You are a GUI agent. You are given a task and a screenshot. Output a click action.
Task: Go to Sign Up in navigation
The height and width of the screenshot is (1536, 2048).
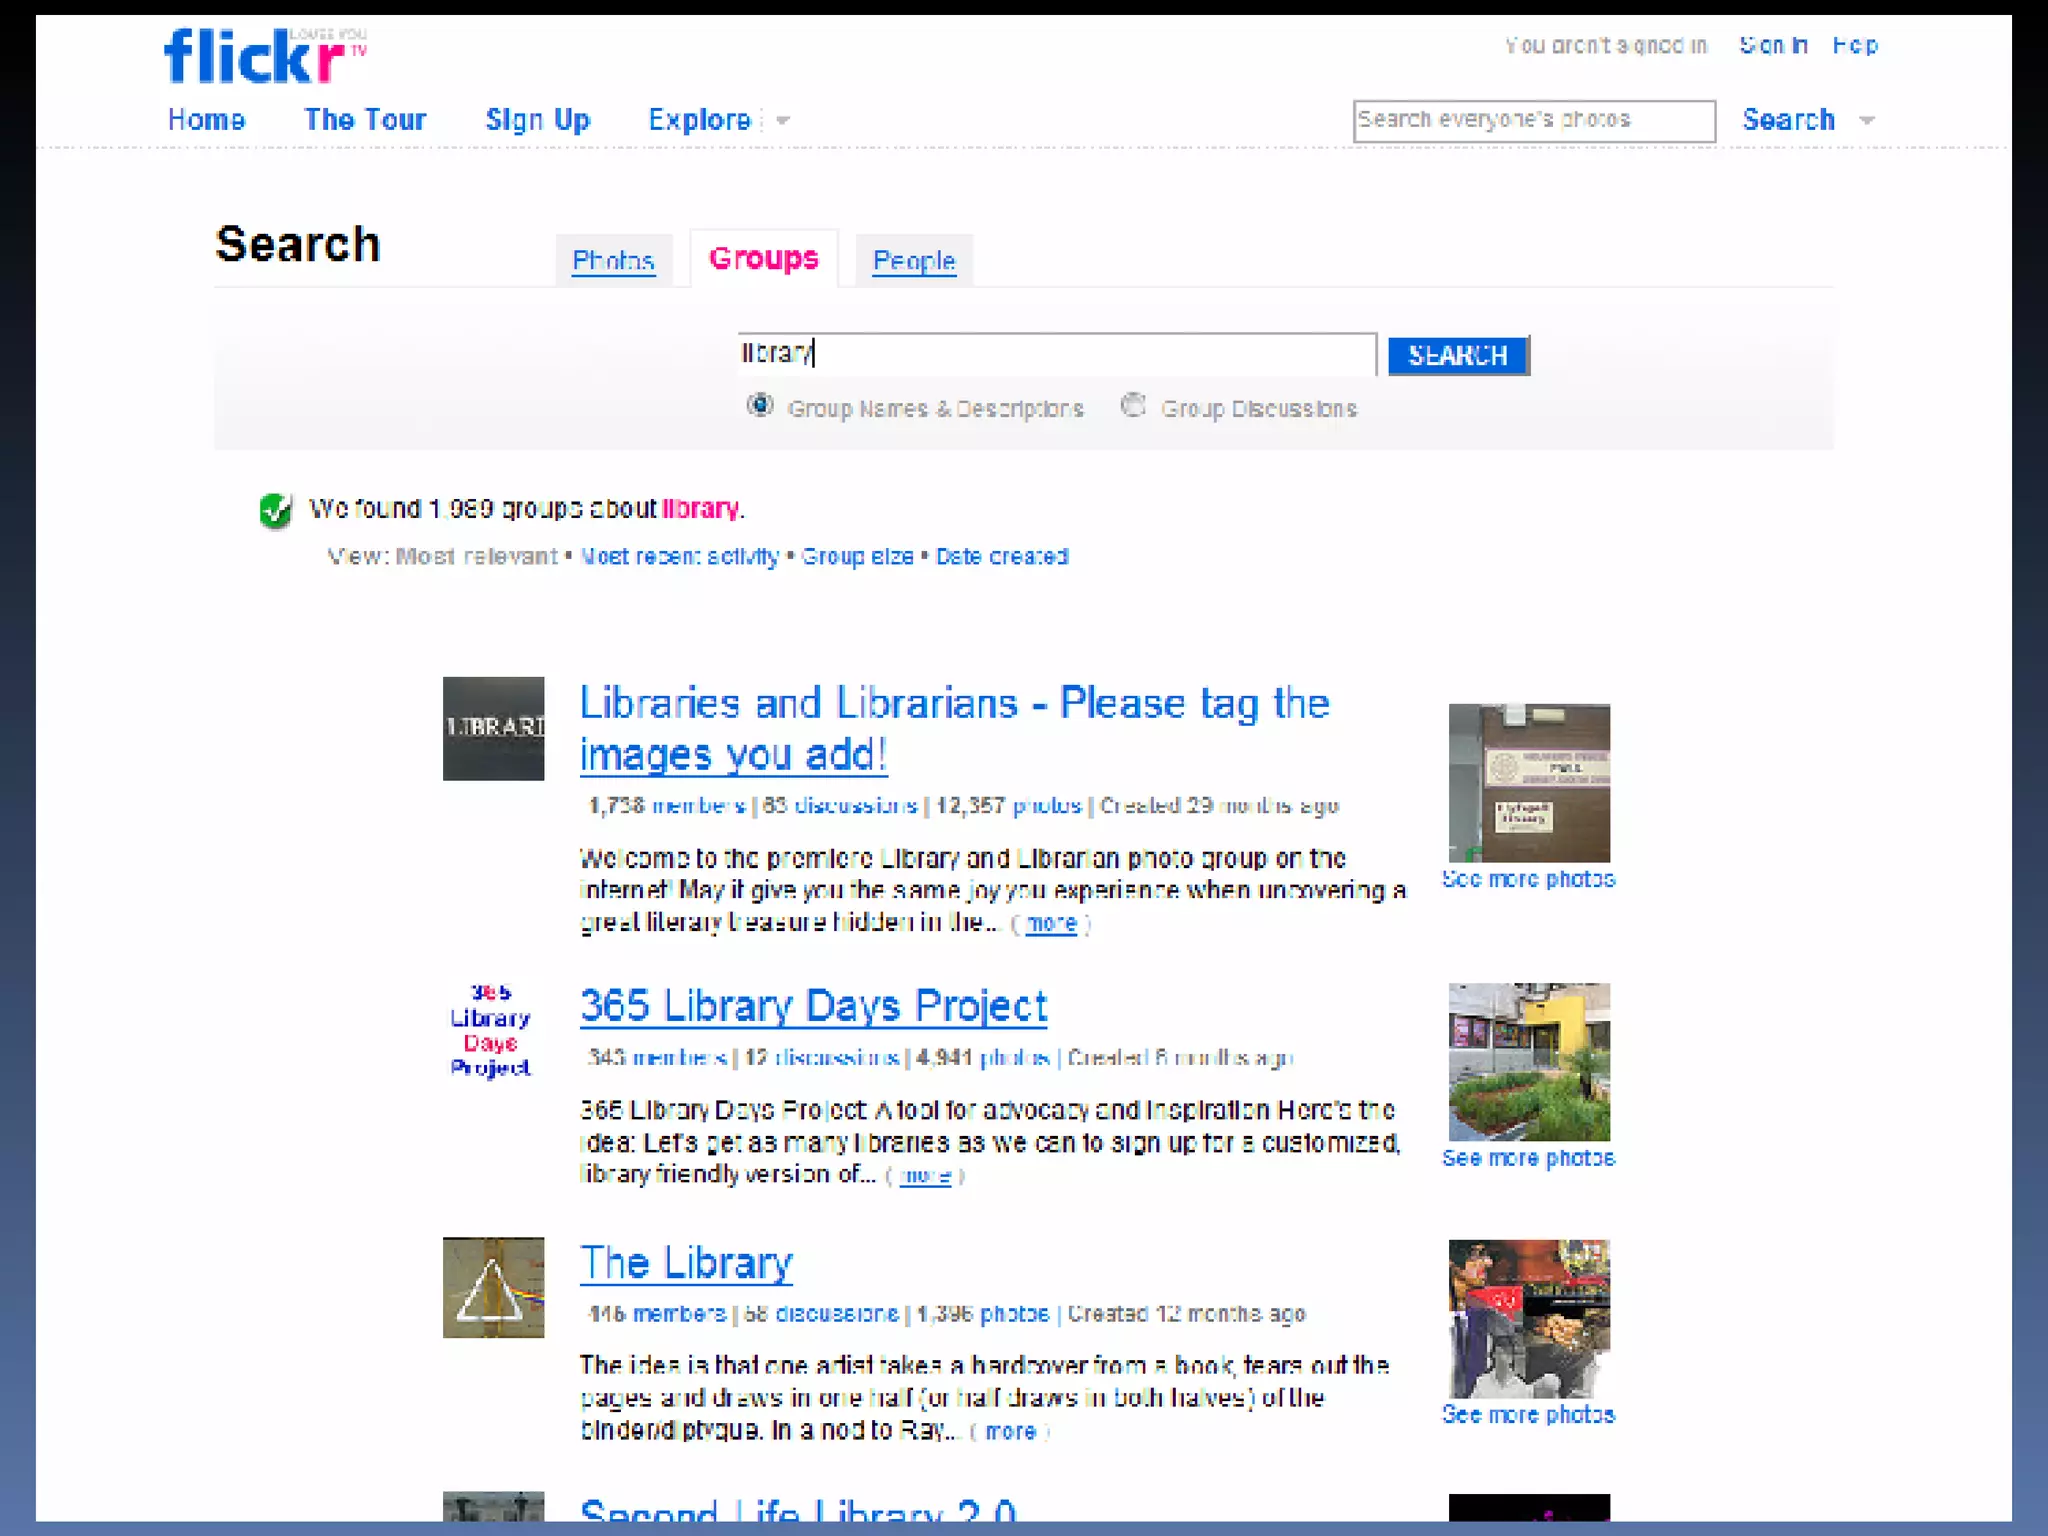pyautogui.click(x=537, y=120)
